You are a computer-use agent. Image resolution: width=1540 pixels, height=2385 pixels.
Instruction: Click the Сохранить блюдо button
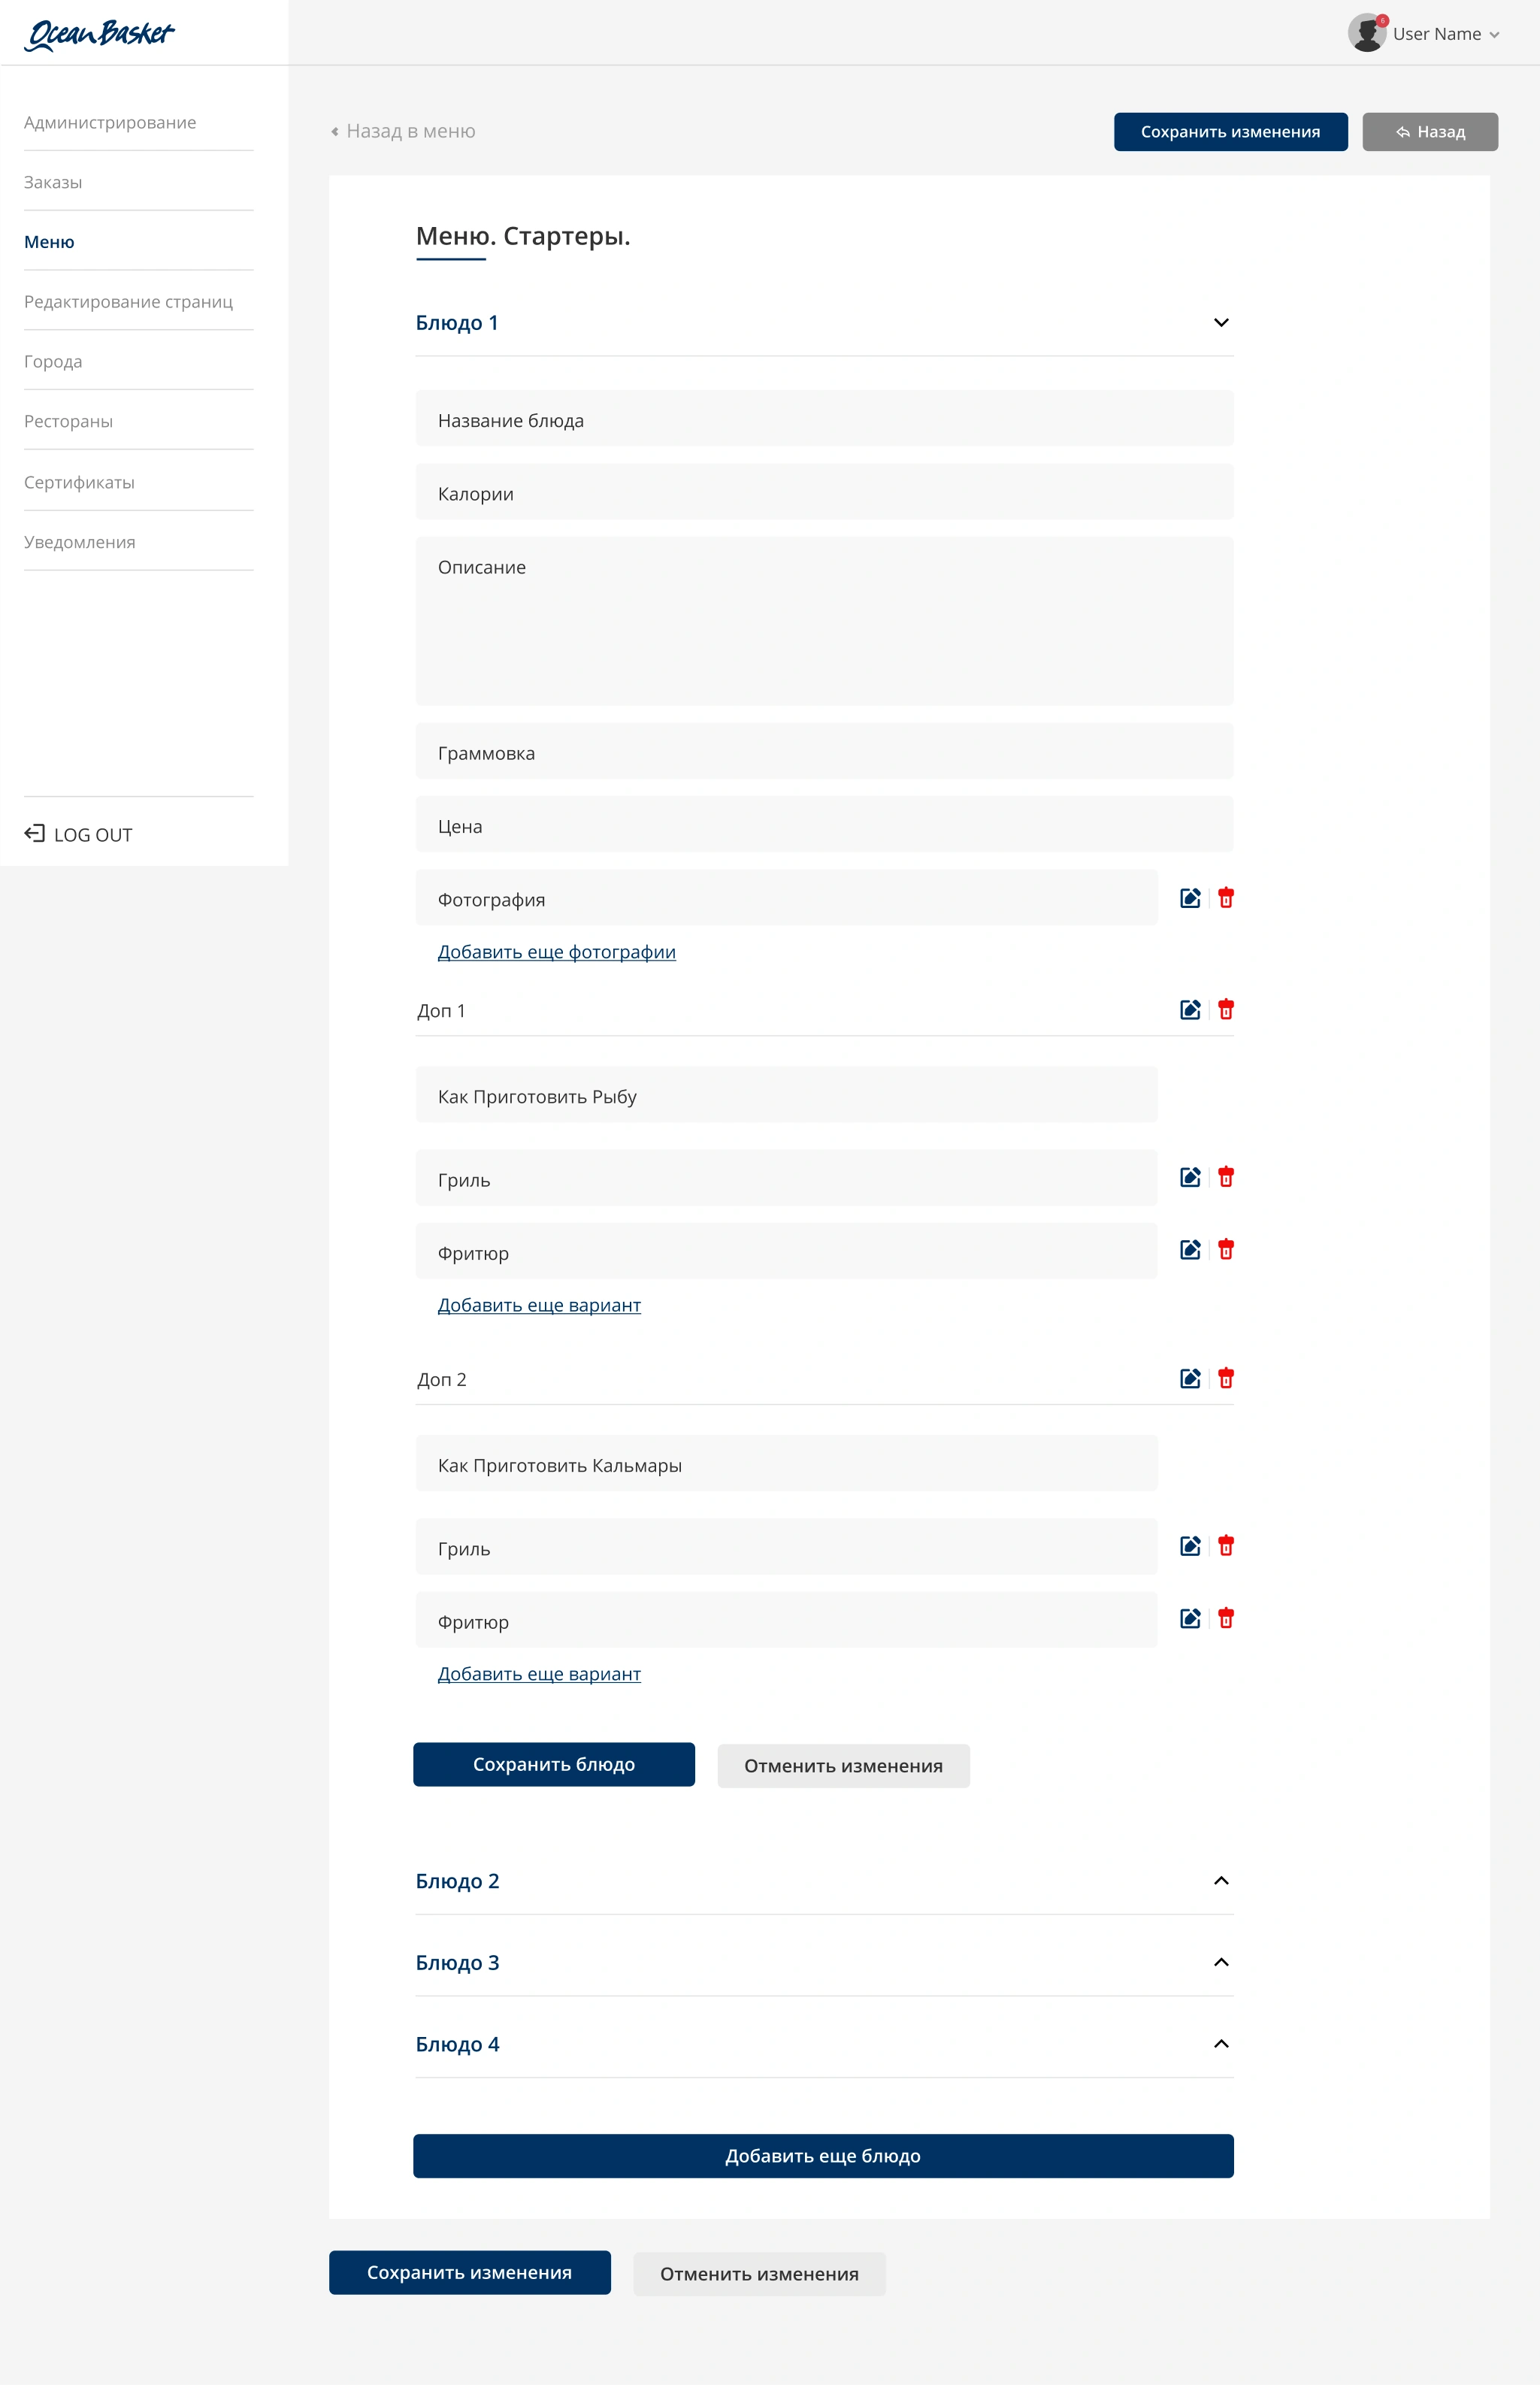554,1764
